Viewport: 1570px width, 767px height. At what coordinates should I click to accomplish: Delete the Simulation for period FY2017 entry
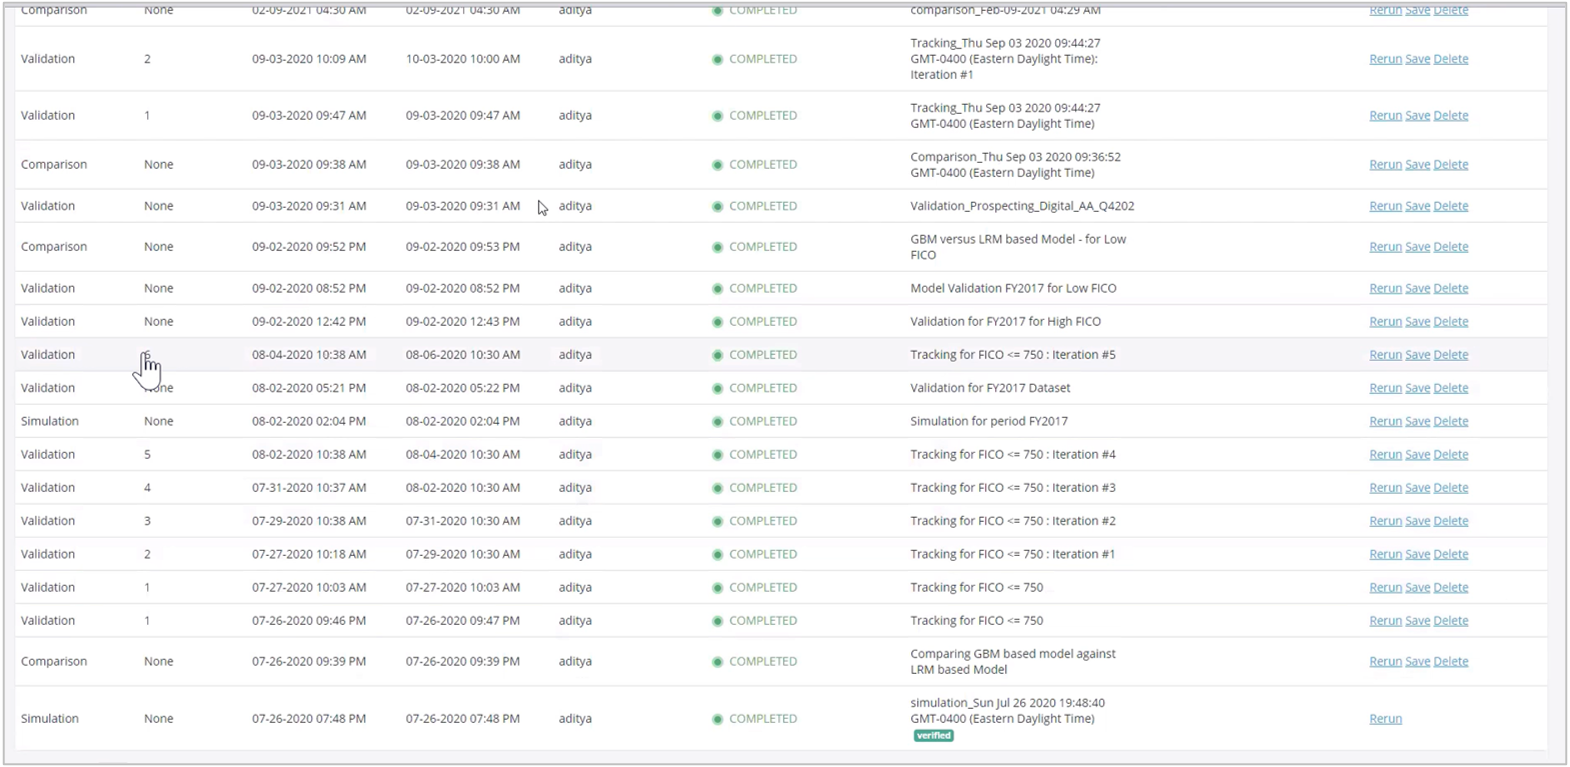[1450, 422]
